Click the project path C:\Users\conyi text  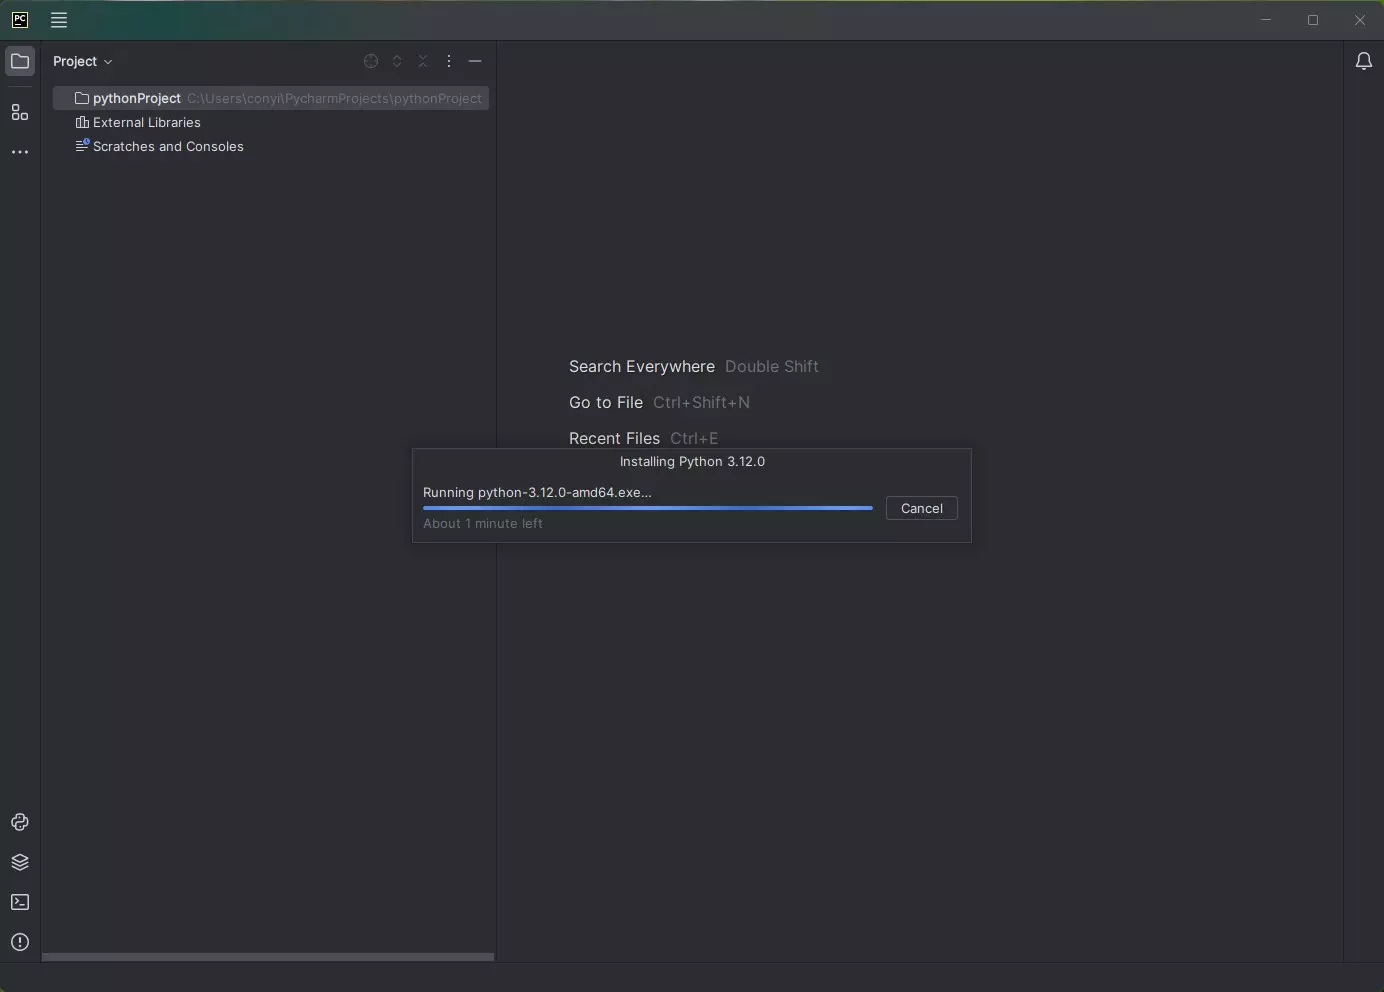click(x=334, y=98)
